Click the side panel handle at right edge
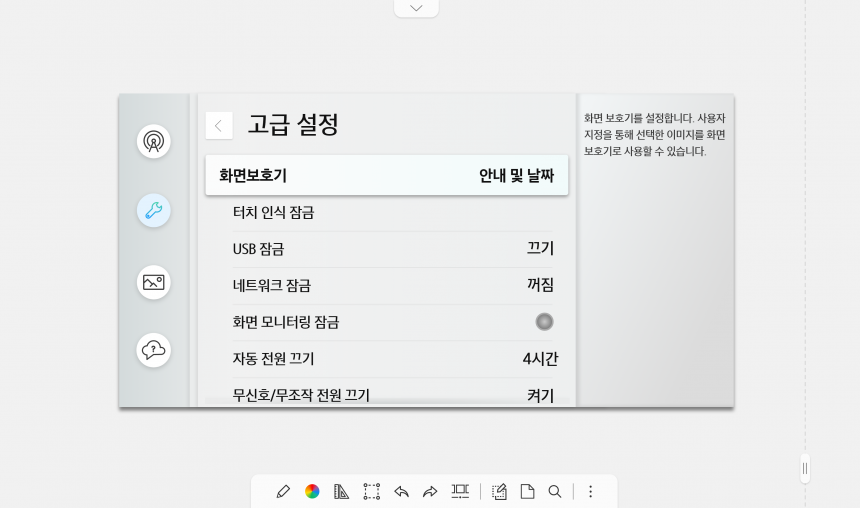This screenshot has height=508, width=860. pos(805,469)
